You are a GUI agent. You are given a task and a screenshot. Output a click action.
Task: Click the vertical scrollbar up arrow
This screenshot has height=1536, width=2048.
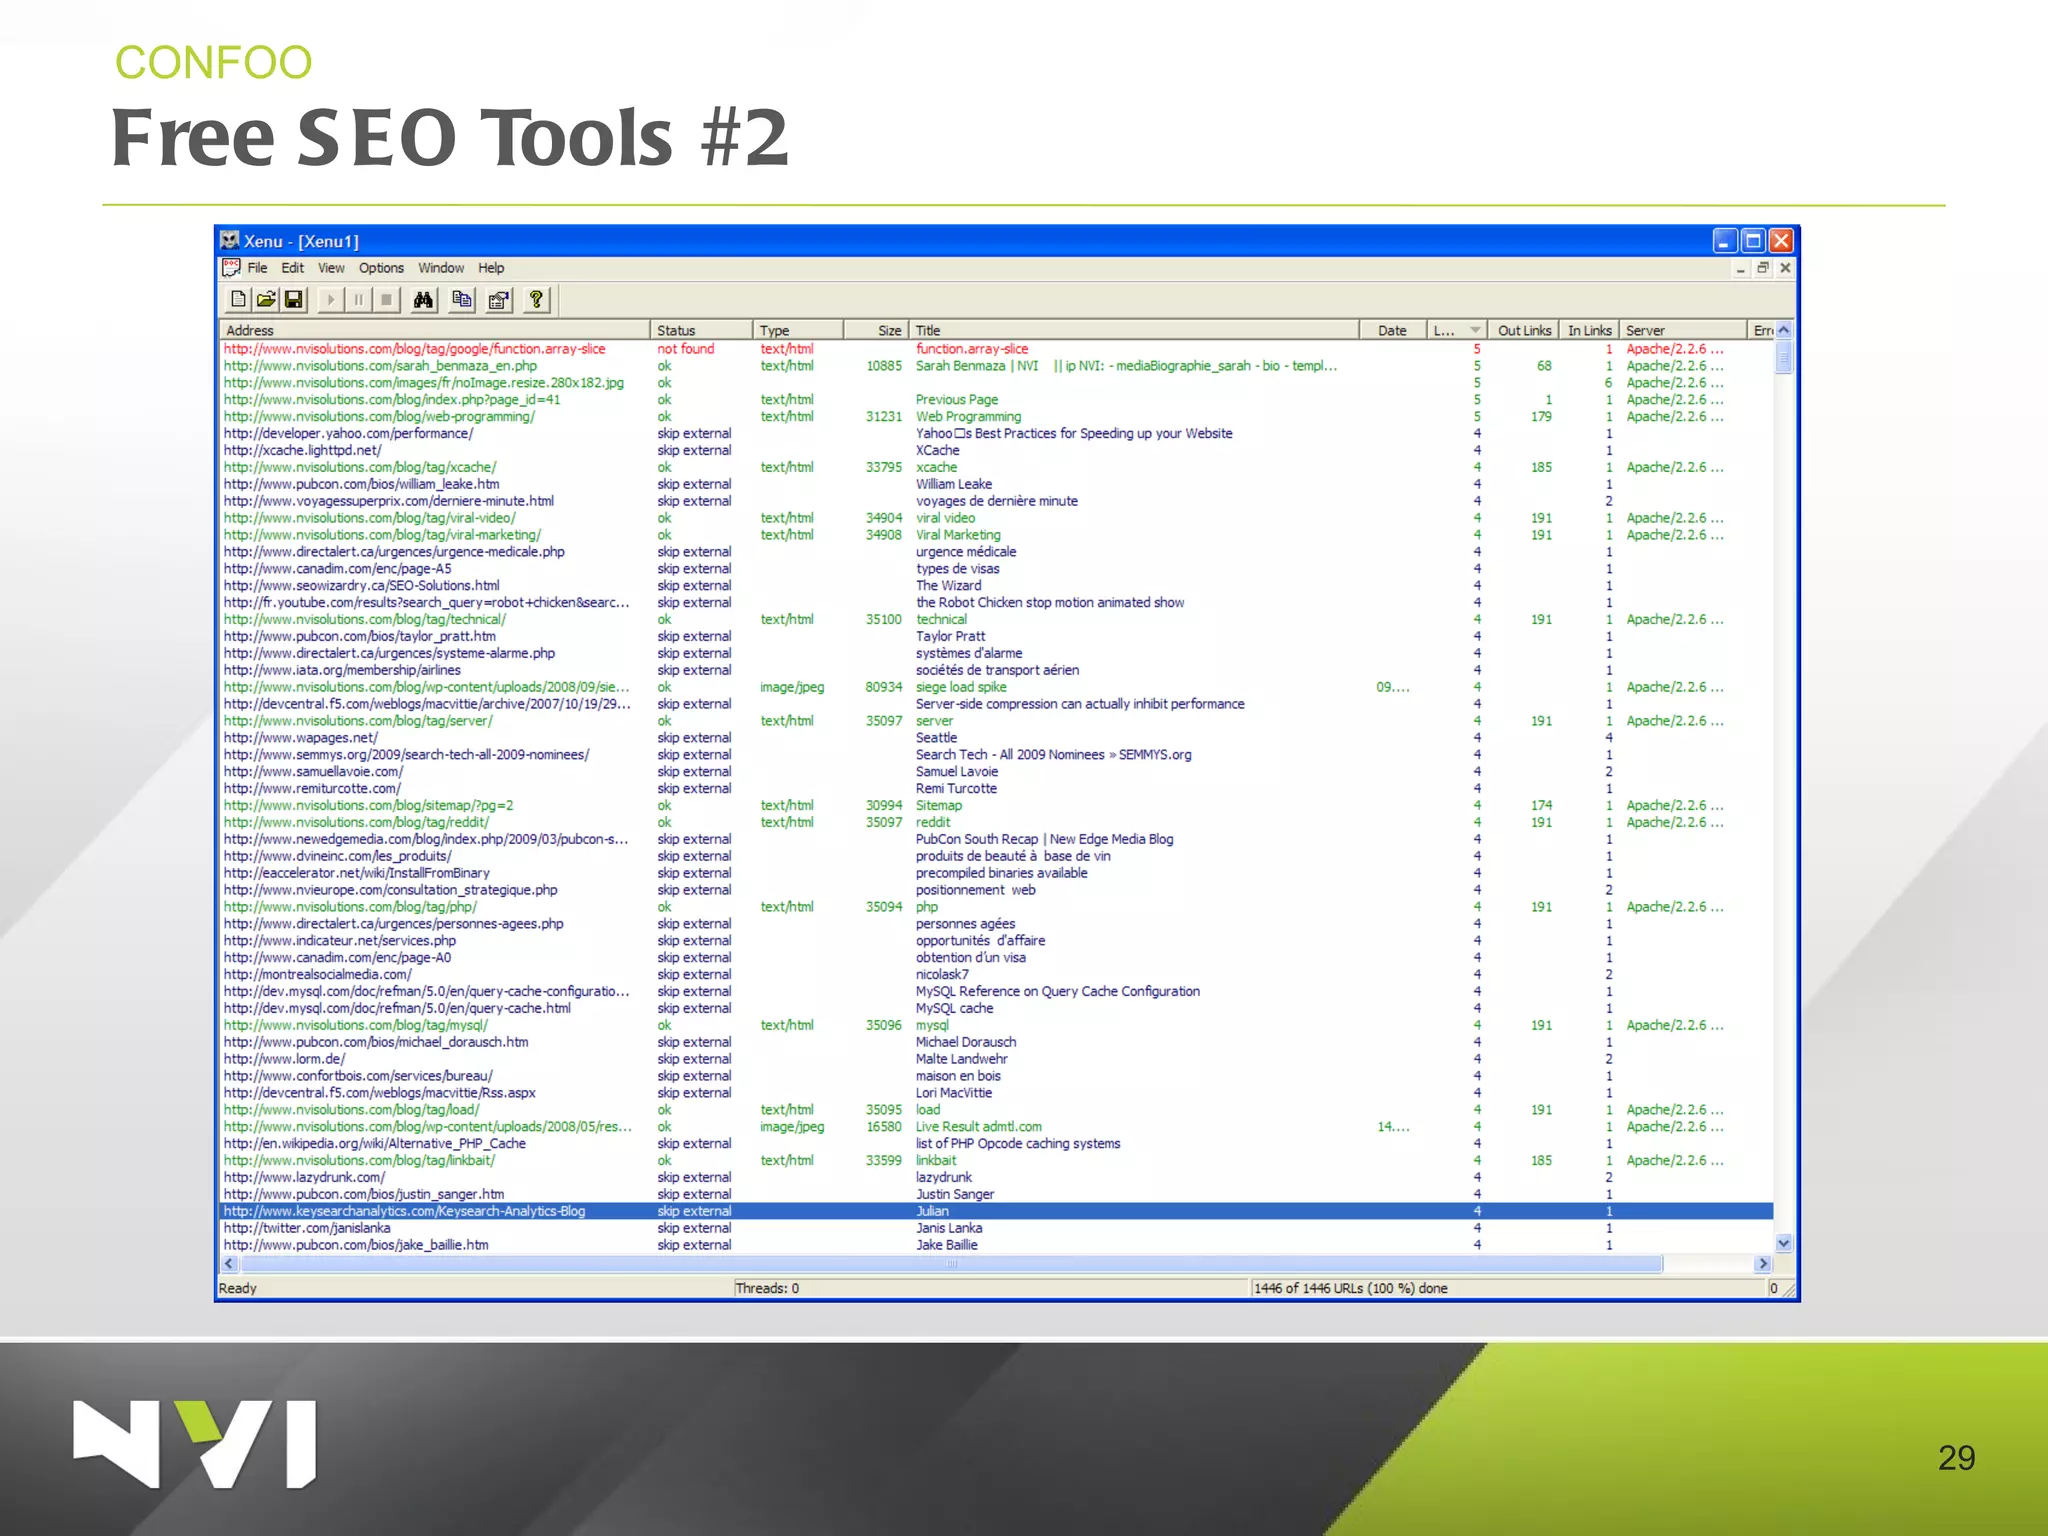[x=1784, y=330]
